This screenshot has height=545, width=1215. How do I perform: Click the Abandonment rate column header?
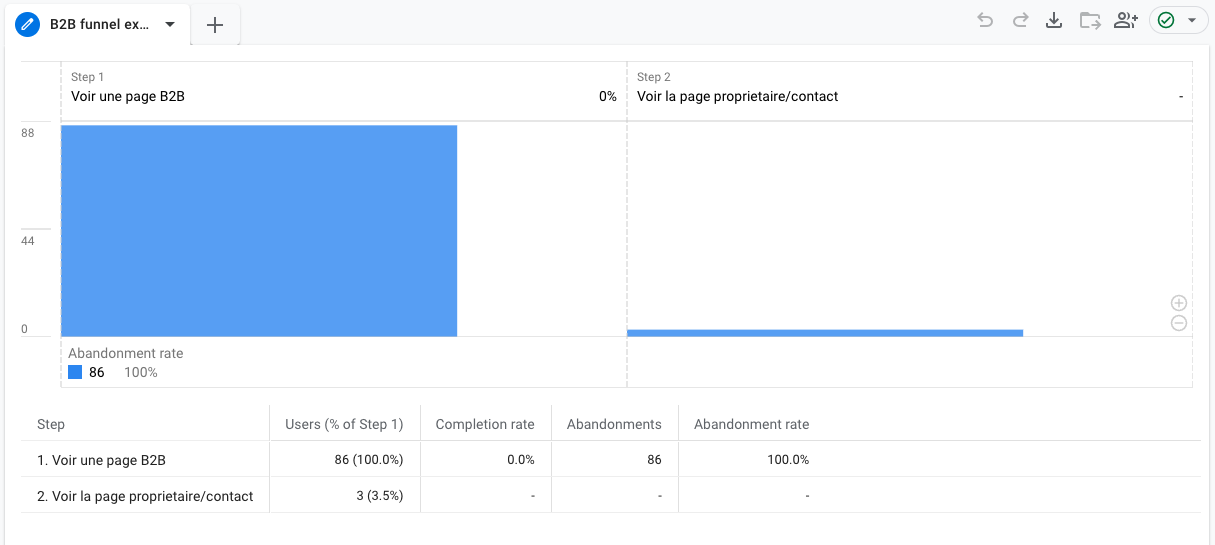[x=751, y=424]
